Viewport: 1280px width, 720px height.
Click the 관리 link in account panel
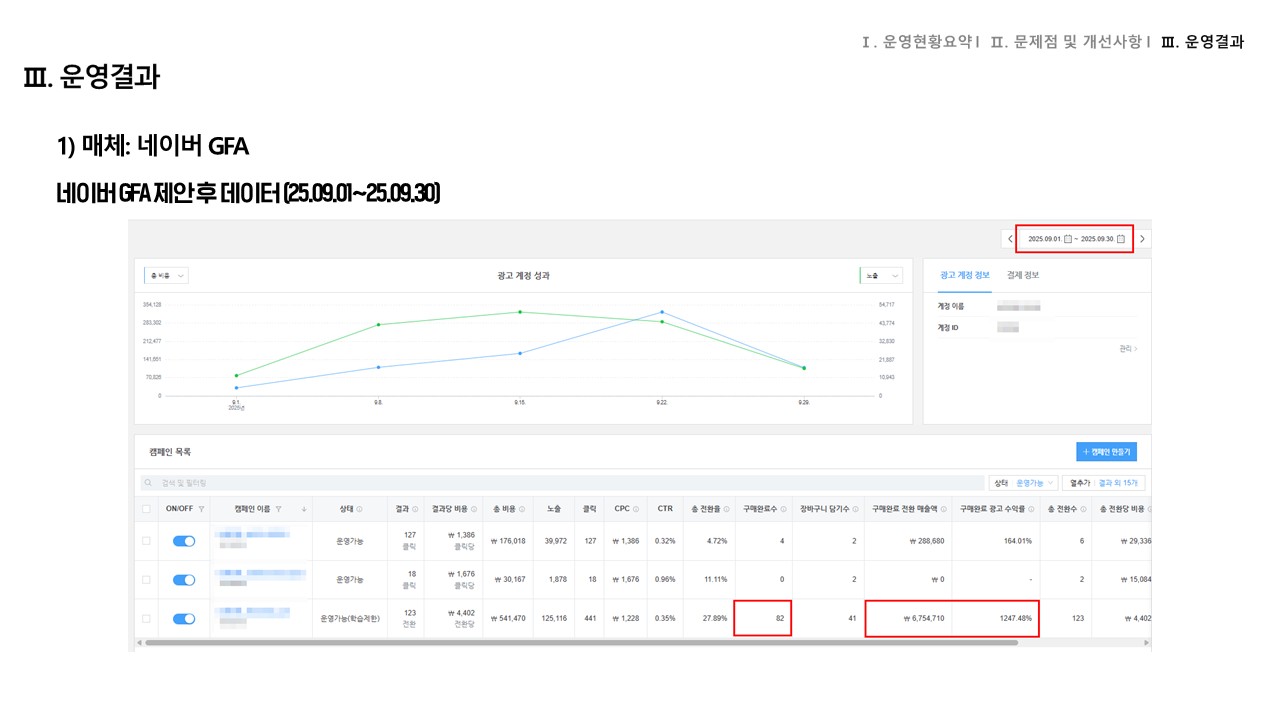[1128, 349]
